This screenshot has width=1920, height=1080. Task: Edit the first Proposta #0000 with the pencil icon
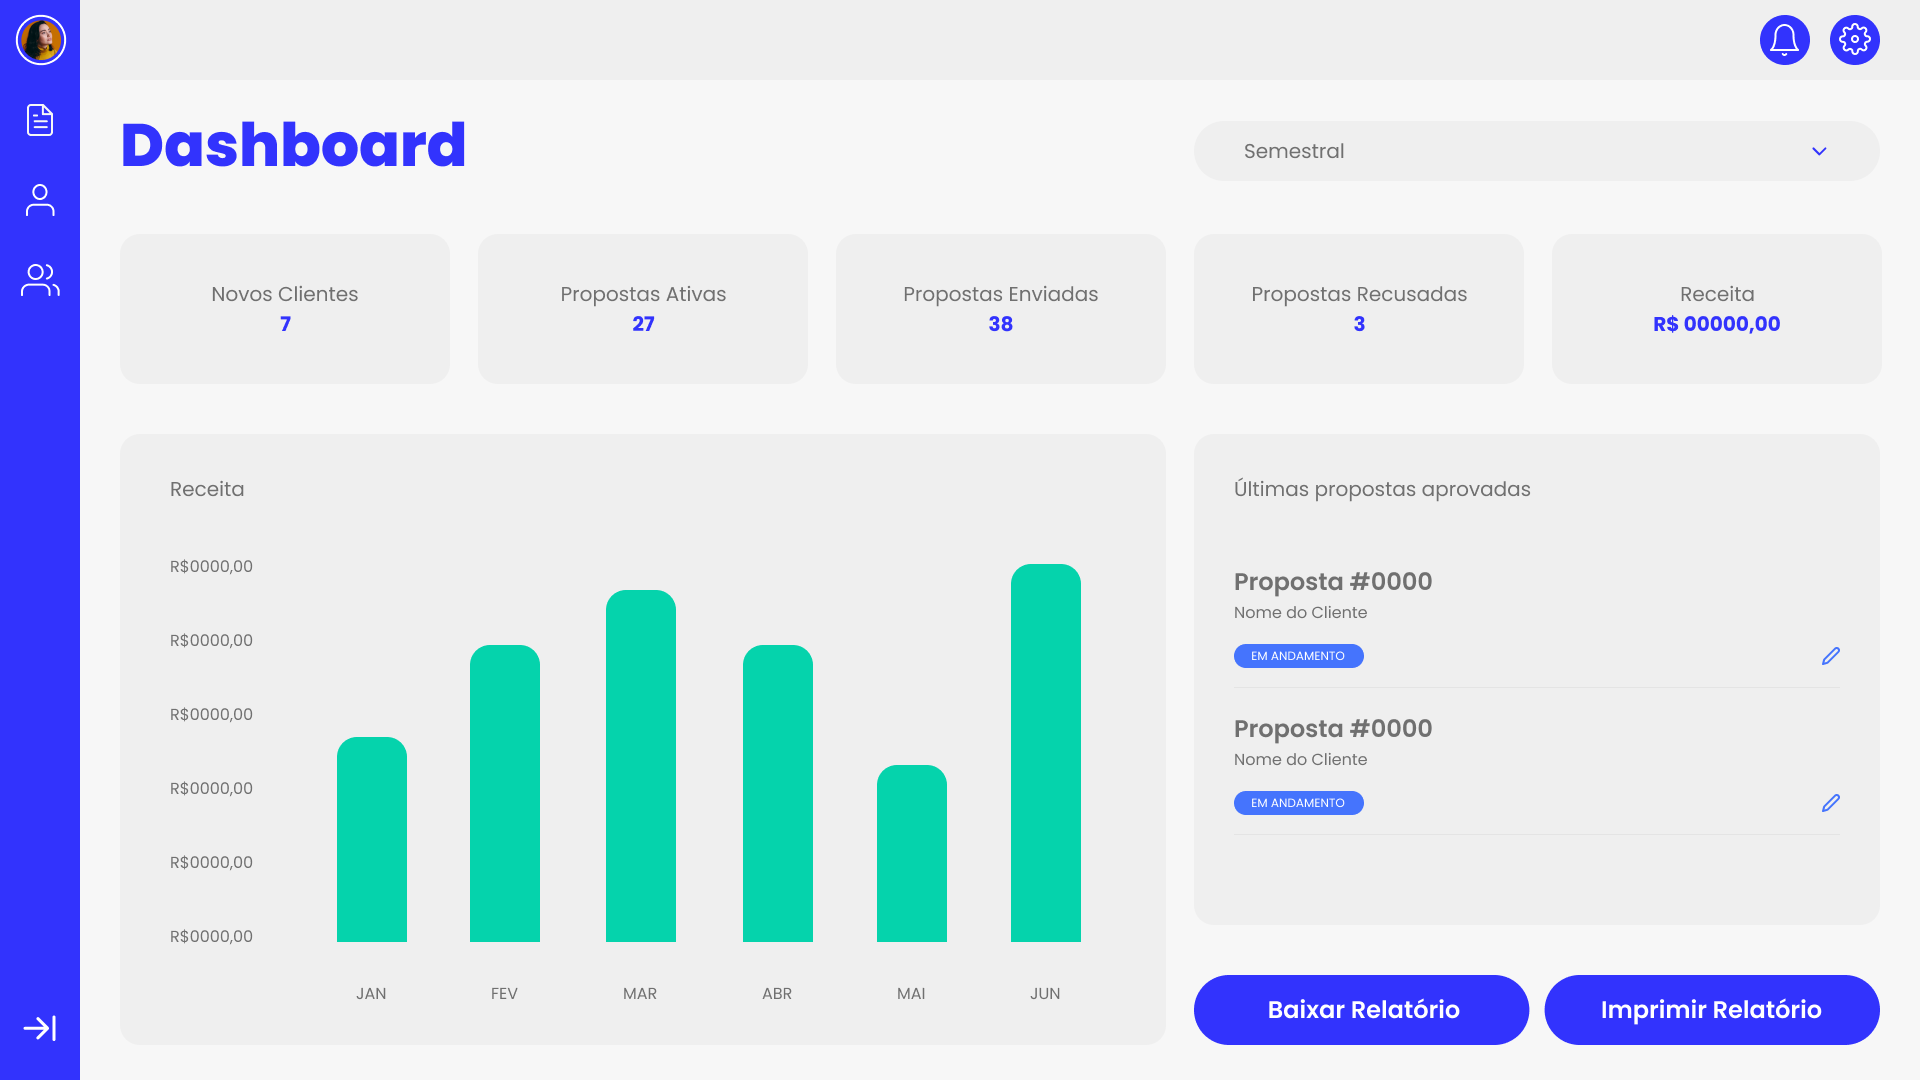pos(1831,655)
